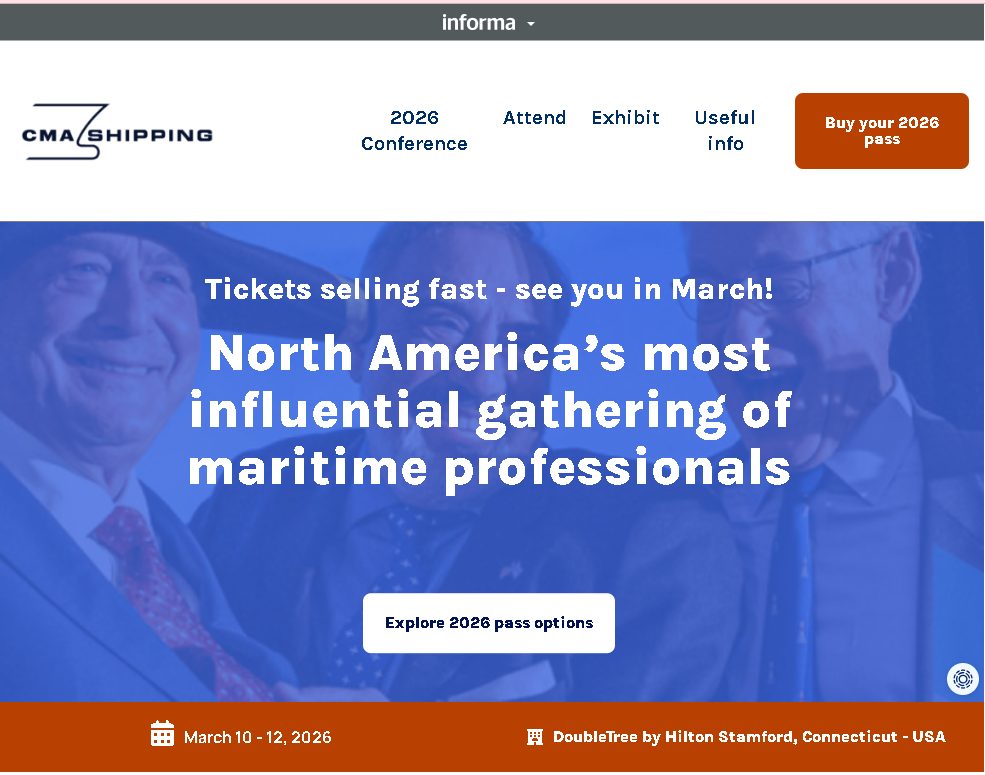
Task: Open the "Attend" menu
Action: 534,117
